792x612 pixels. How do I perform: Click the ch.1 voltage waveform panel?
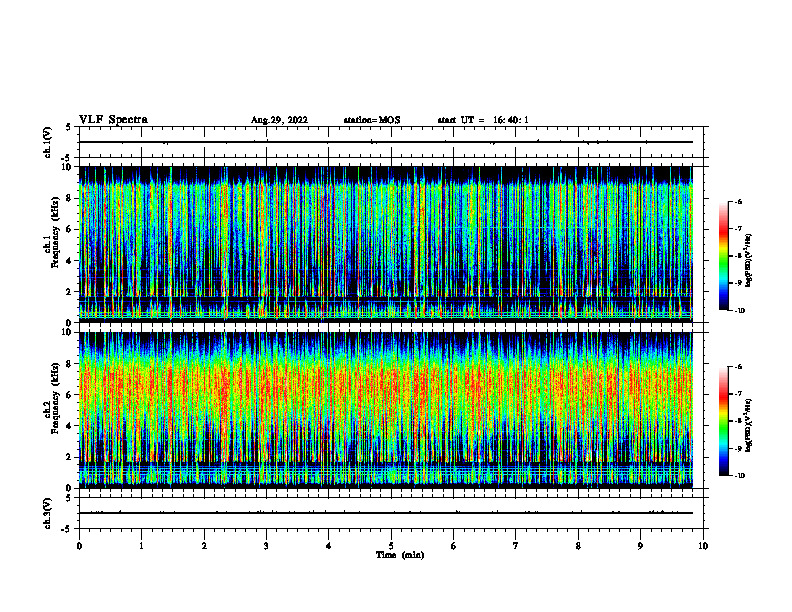pyautogui.click(x=391, y=142)
